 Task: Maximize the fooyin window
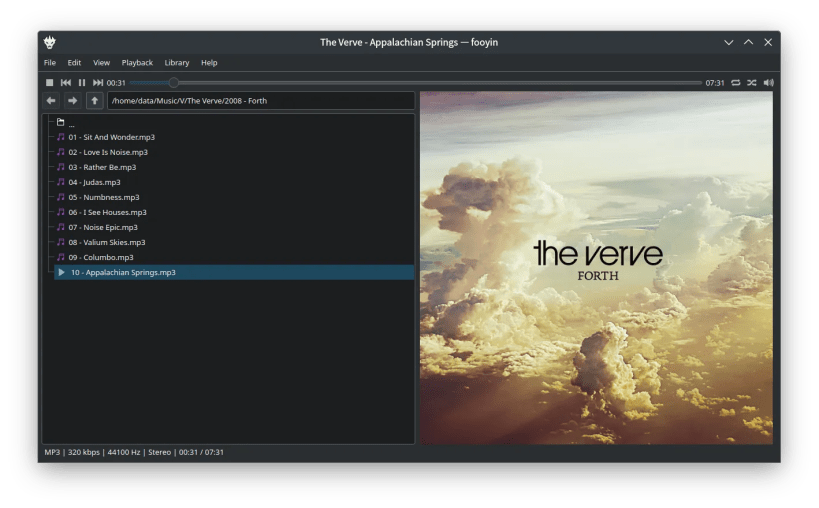[x=748, y=42]
